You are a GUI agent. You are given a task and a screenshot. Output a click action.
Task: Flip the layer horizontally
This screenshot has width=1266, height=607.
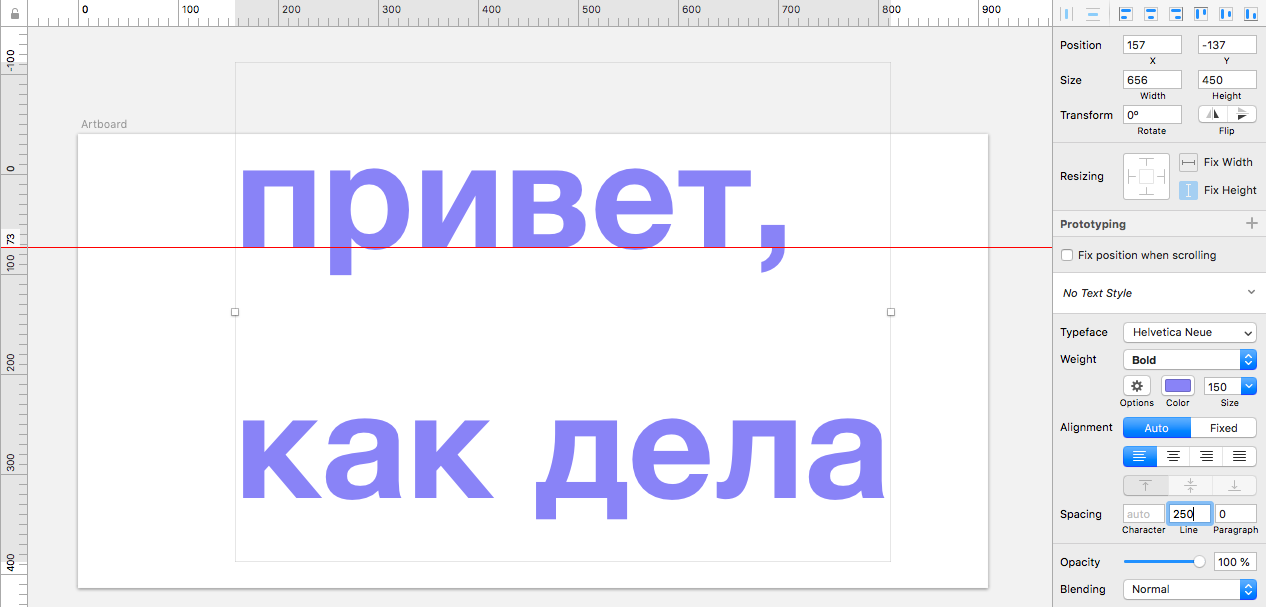tap(1213, 115)
